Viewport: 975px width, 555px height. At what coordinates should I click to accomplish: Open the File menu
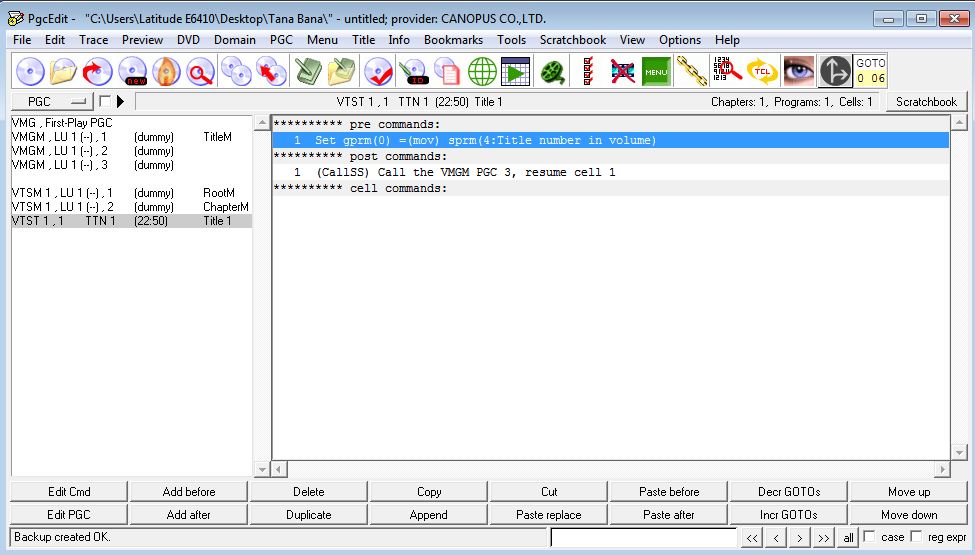pos(22,40)
